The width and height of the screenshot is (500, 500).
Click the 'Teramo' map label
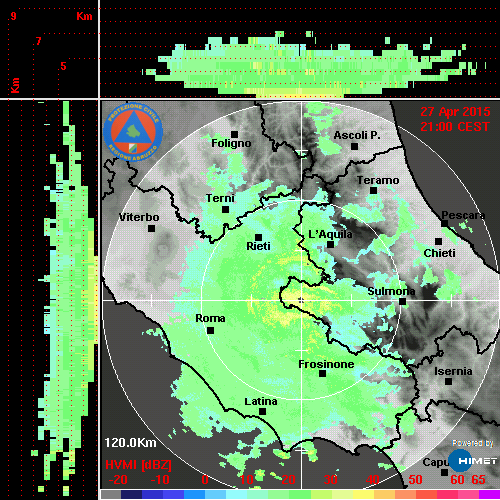click(x=378, y=180)
